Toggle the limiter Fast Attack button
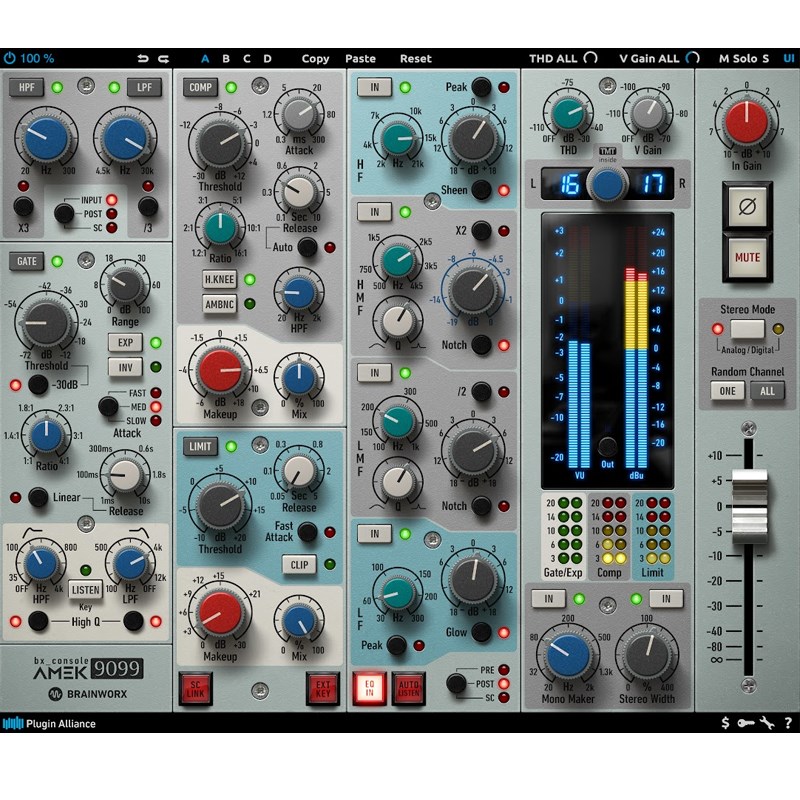800x800 pixels. 307,532
